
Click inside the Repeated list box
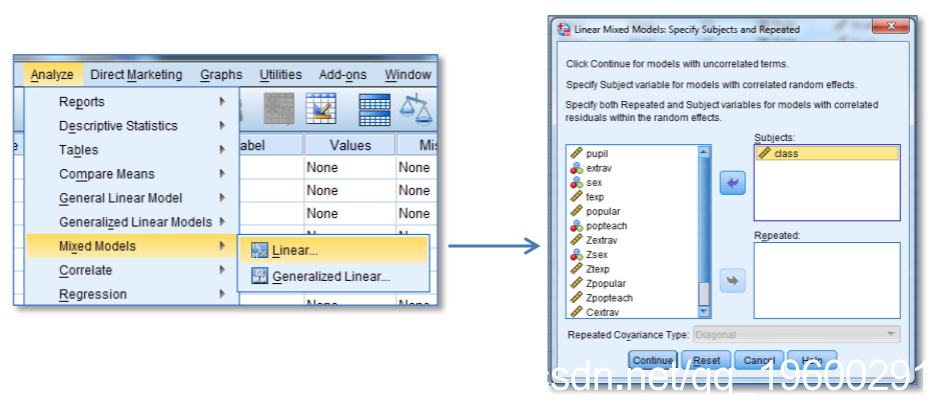(x=827, y=280)
